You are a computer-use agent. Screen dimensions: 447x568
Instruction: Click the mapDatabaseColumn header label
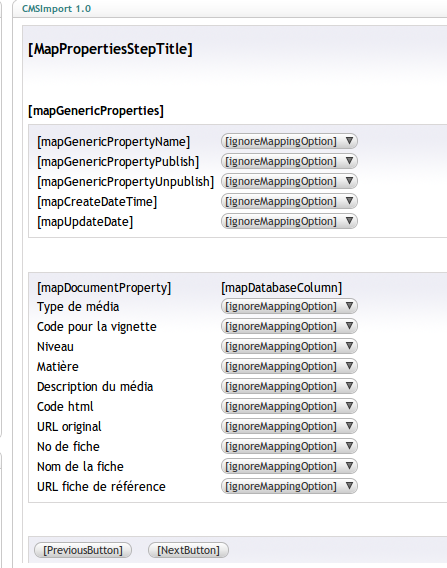pyautogui.click(x=281, y=288)
